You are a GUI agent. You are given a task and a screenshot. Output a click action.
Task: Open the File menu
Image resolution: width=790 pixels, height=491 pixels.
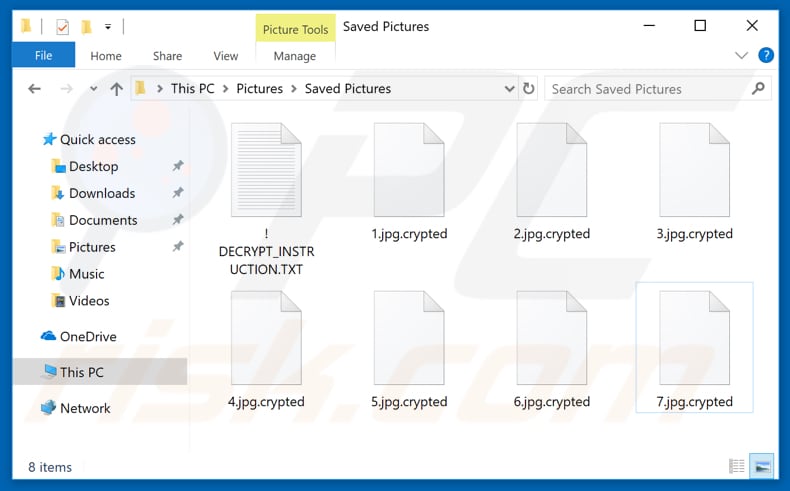tap(43, 56)
